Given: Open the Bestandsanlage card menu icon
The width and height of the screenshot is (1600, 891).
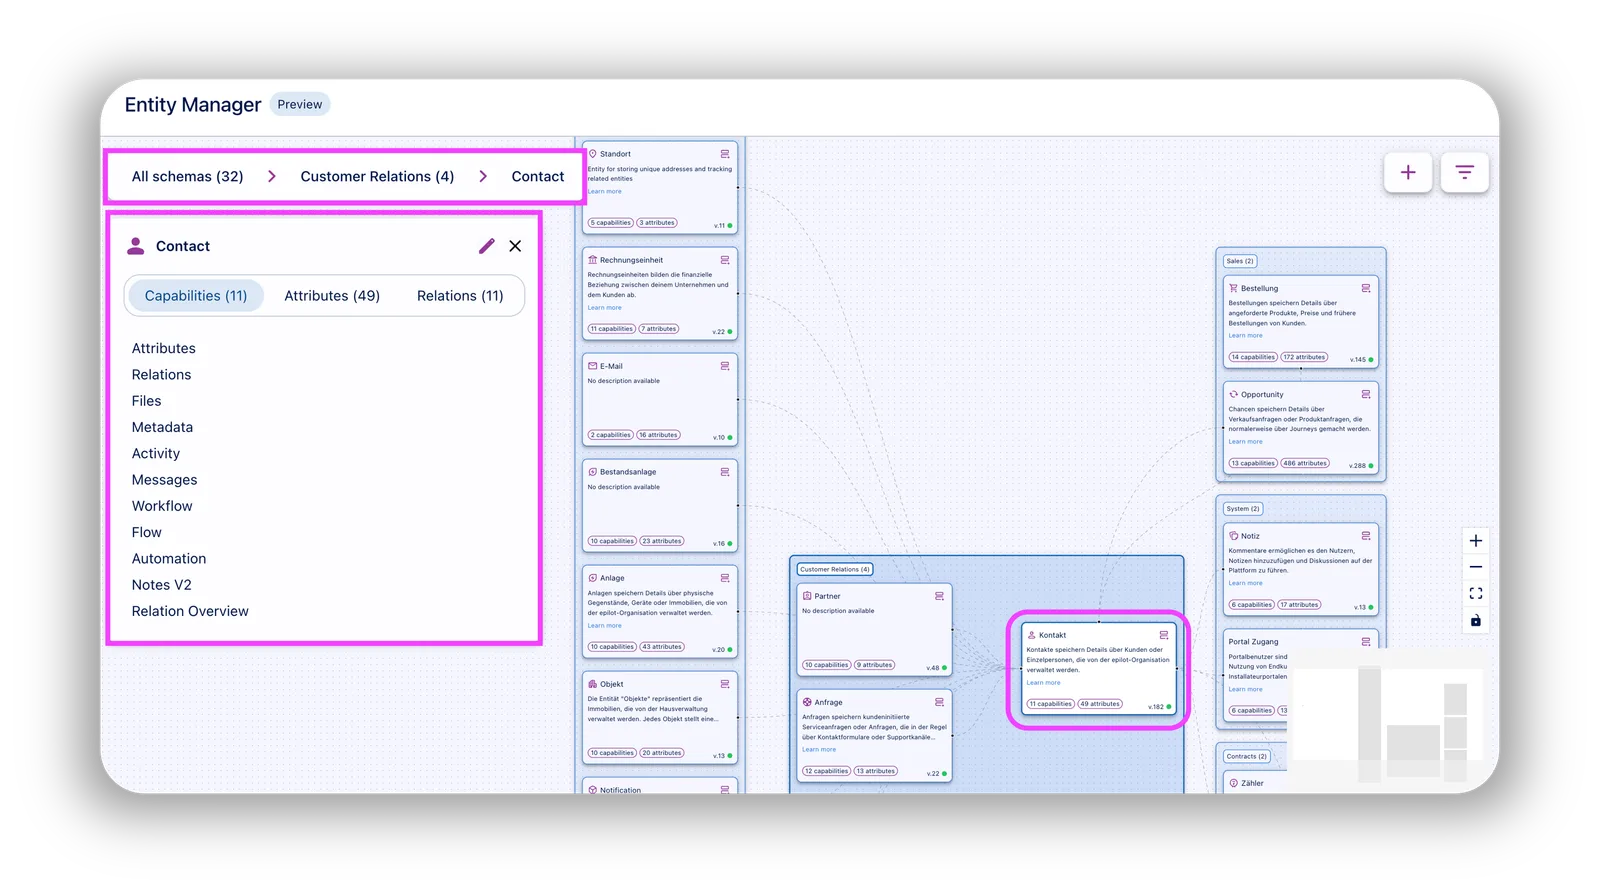Looking at the screenshot, I should tap(725, 472).
